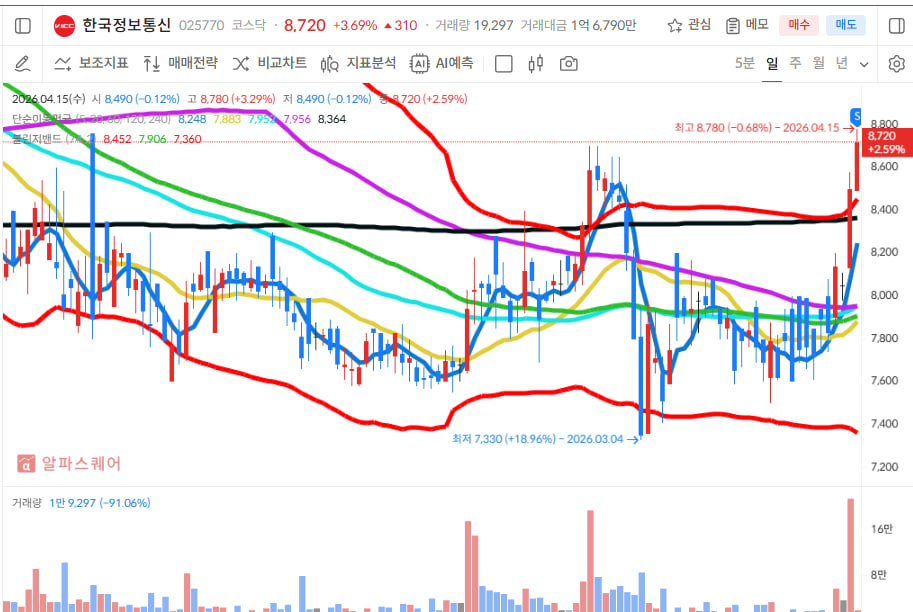Take chart screenshot with camera icon
Image resolution: width=913 pixels, height=612 pixels.
pos(568,64)
